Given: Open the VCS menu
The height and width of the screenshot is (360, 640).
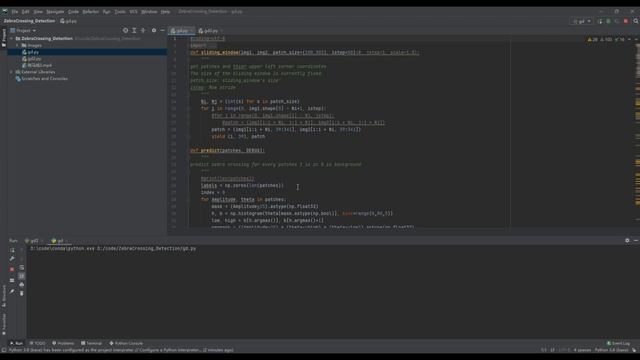Looking at the screenshot, I should coord(133,12).
